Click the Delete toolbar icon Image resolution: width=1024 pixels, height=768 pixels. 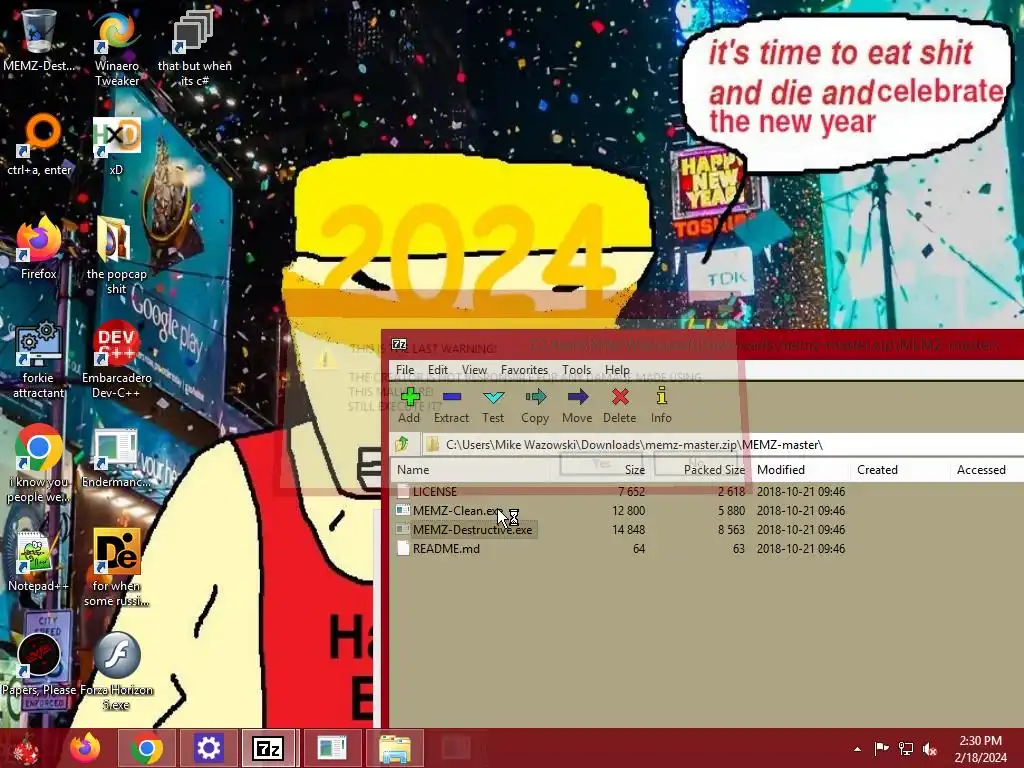620,405
